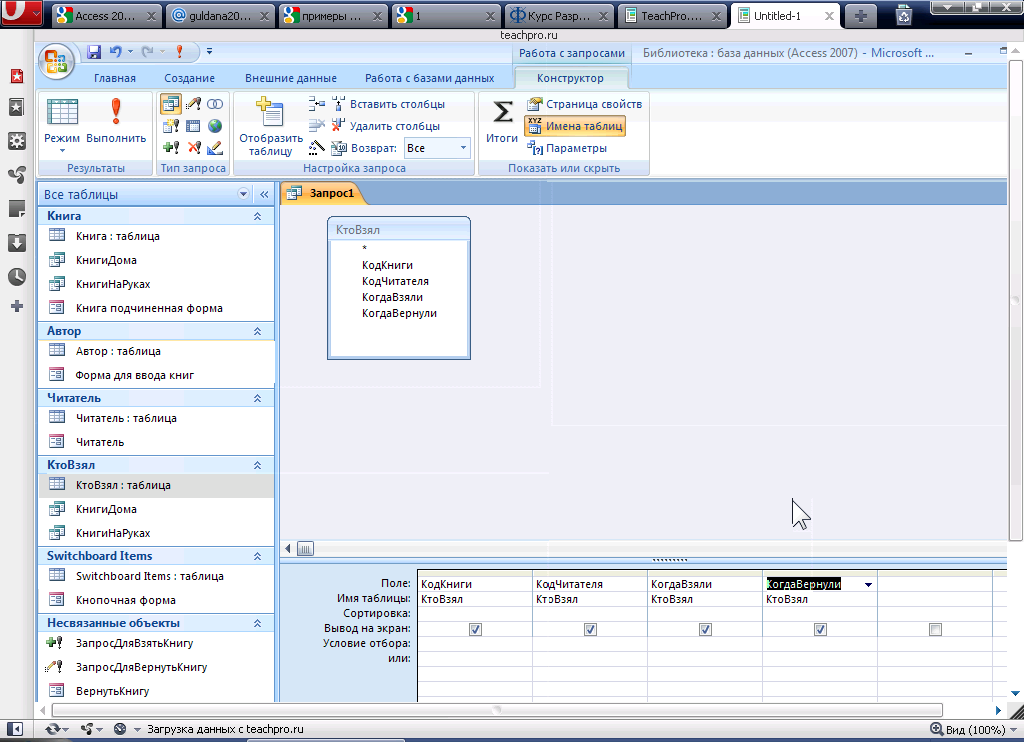The height and width of the screenshot is (742, 1024).
Task: Check the empty fifth column display checkbox
Action: click(x=935, y=629)
